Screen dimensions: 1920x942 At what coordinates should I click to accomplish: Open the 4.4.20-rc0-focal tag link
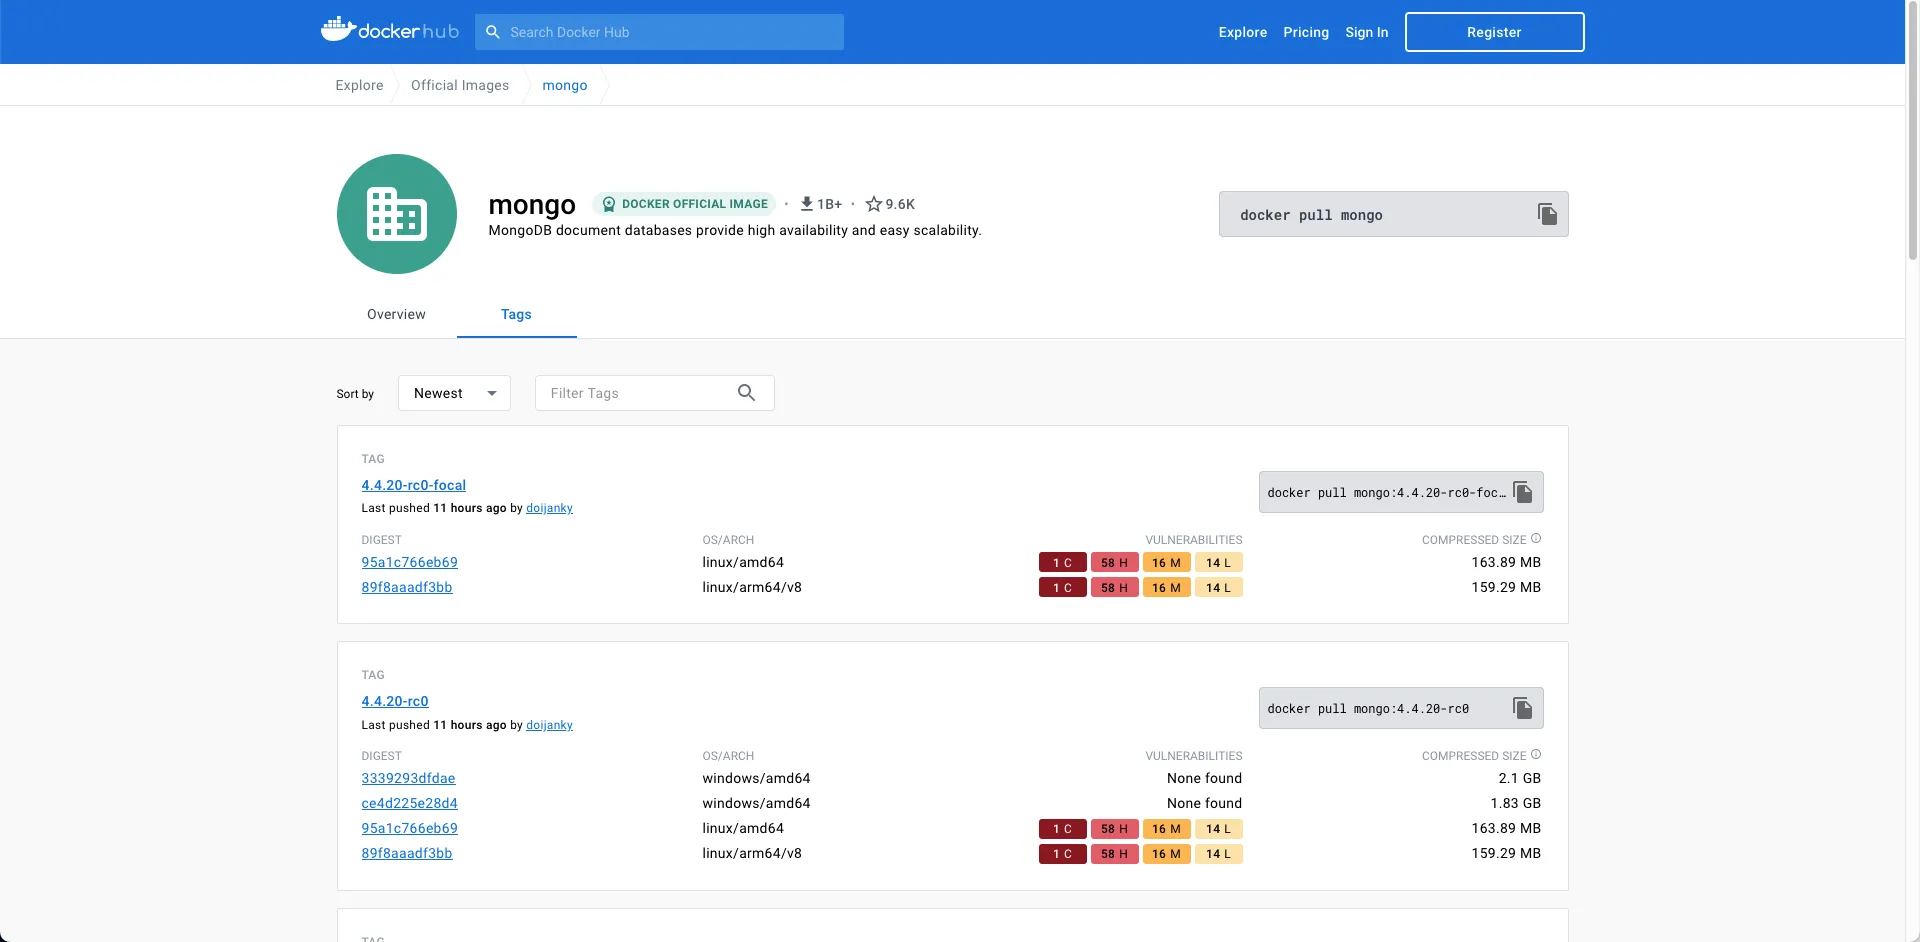point(413,485)
